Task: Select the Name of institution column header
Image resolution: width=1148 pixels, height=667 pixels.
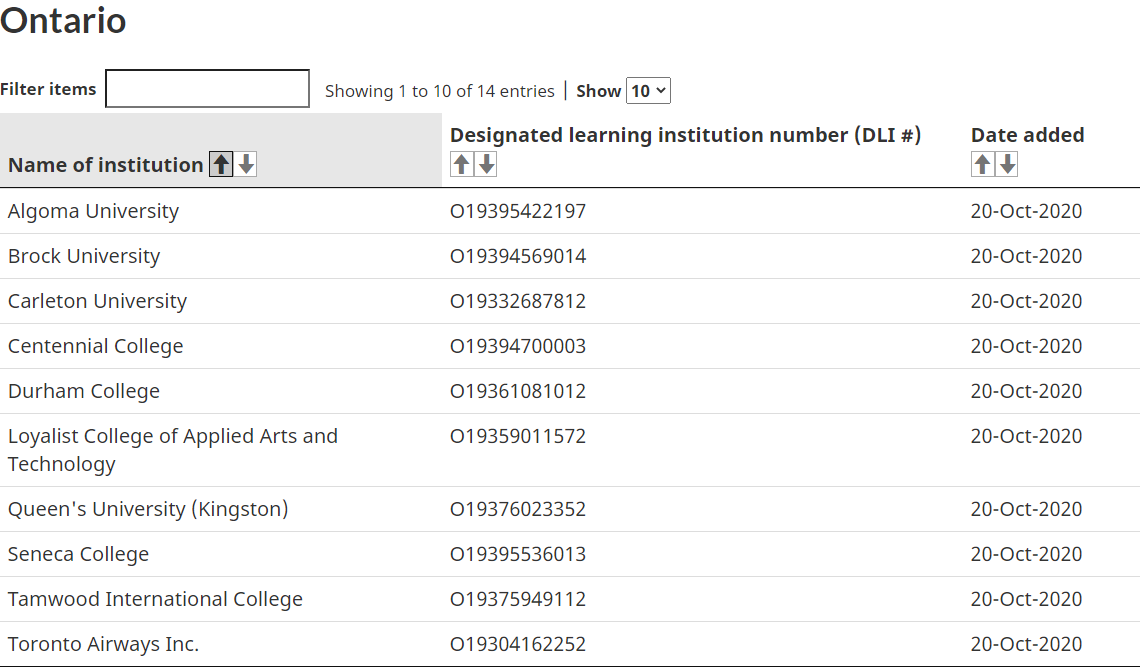Action: tap(105, 165)
